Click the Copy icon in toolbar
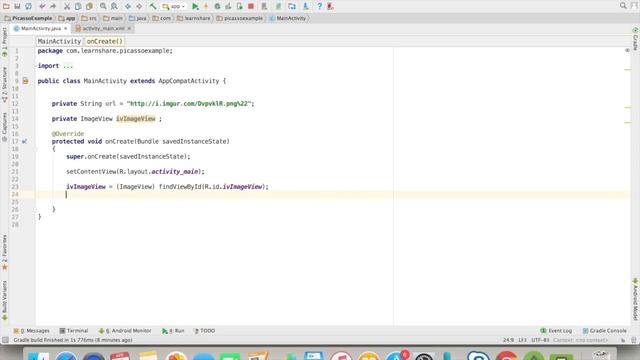The image size is (640, 360). tap(78, 6)
